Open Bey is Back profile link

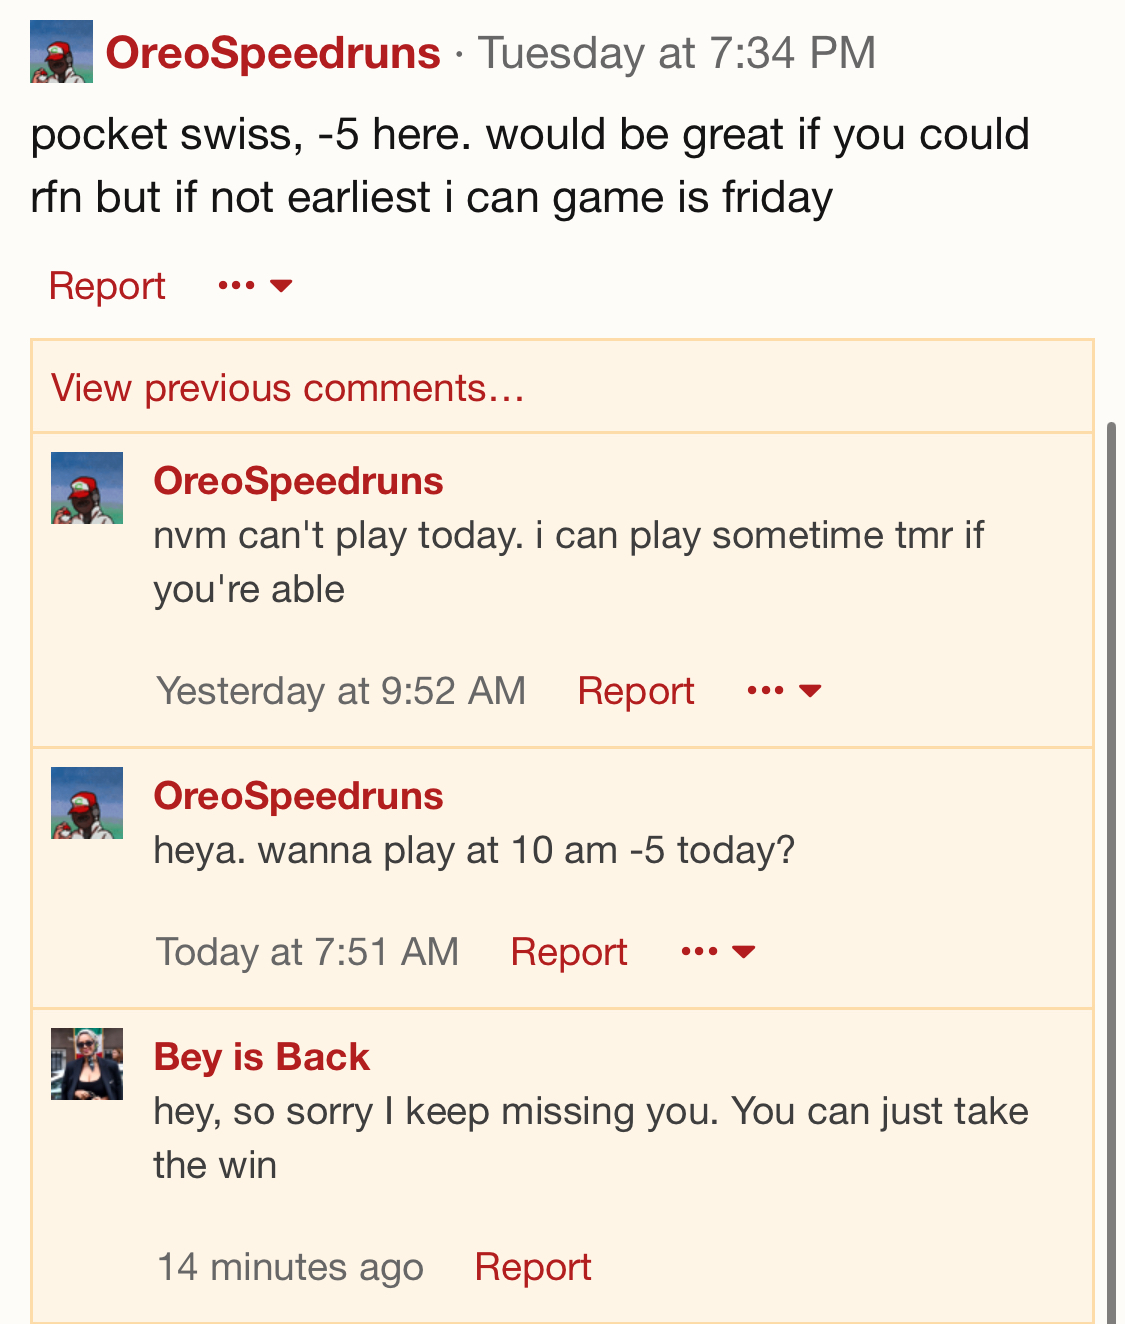click(x=262, y=1057)
